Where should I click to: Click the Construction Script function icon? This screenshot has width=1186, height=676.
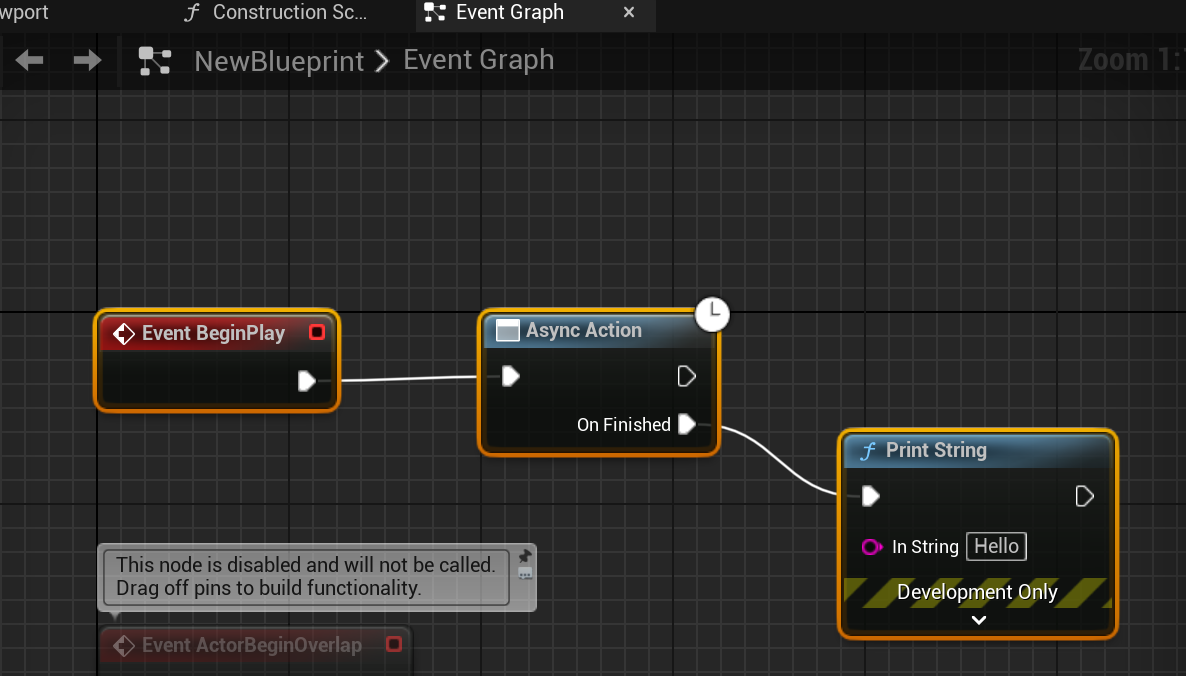click(x=192, y=13)
